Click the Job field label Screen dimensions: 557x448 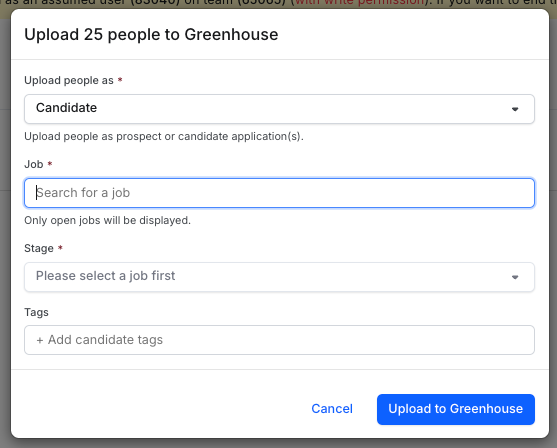34,164
